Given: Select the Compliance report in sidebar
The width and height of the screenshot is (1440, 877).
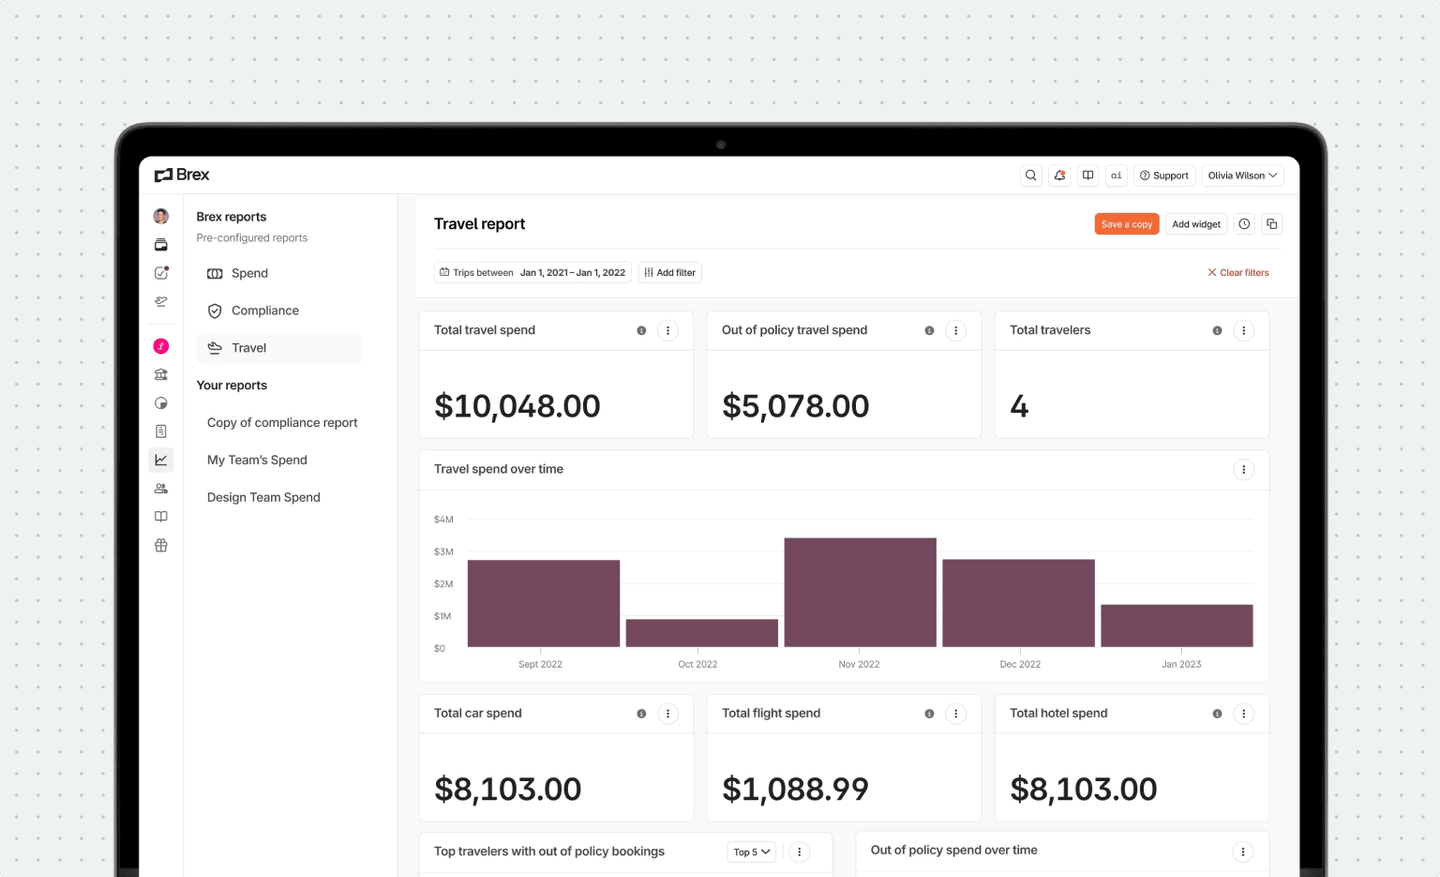Looking at the screenshot, I should coord(265,311).
